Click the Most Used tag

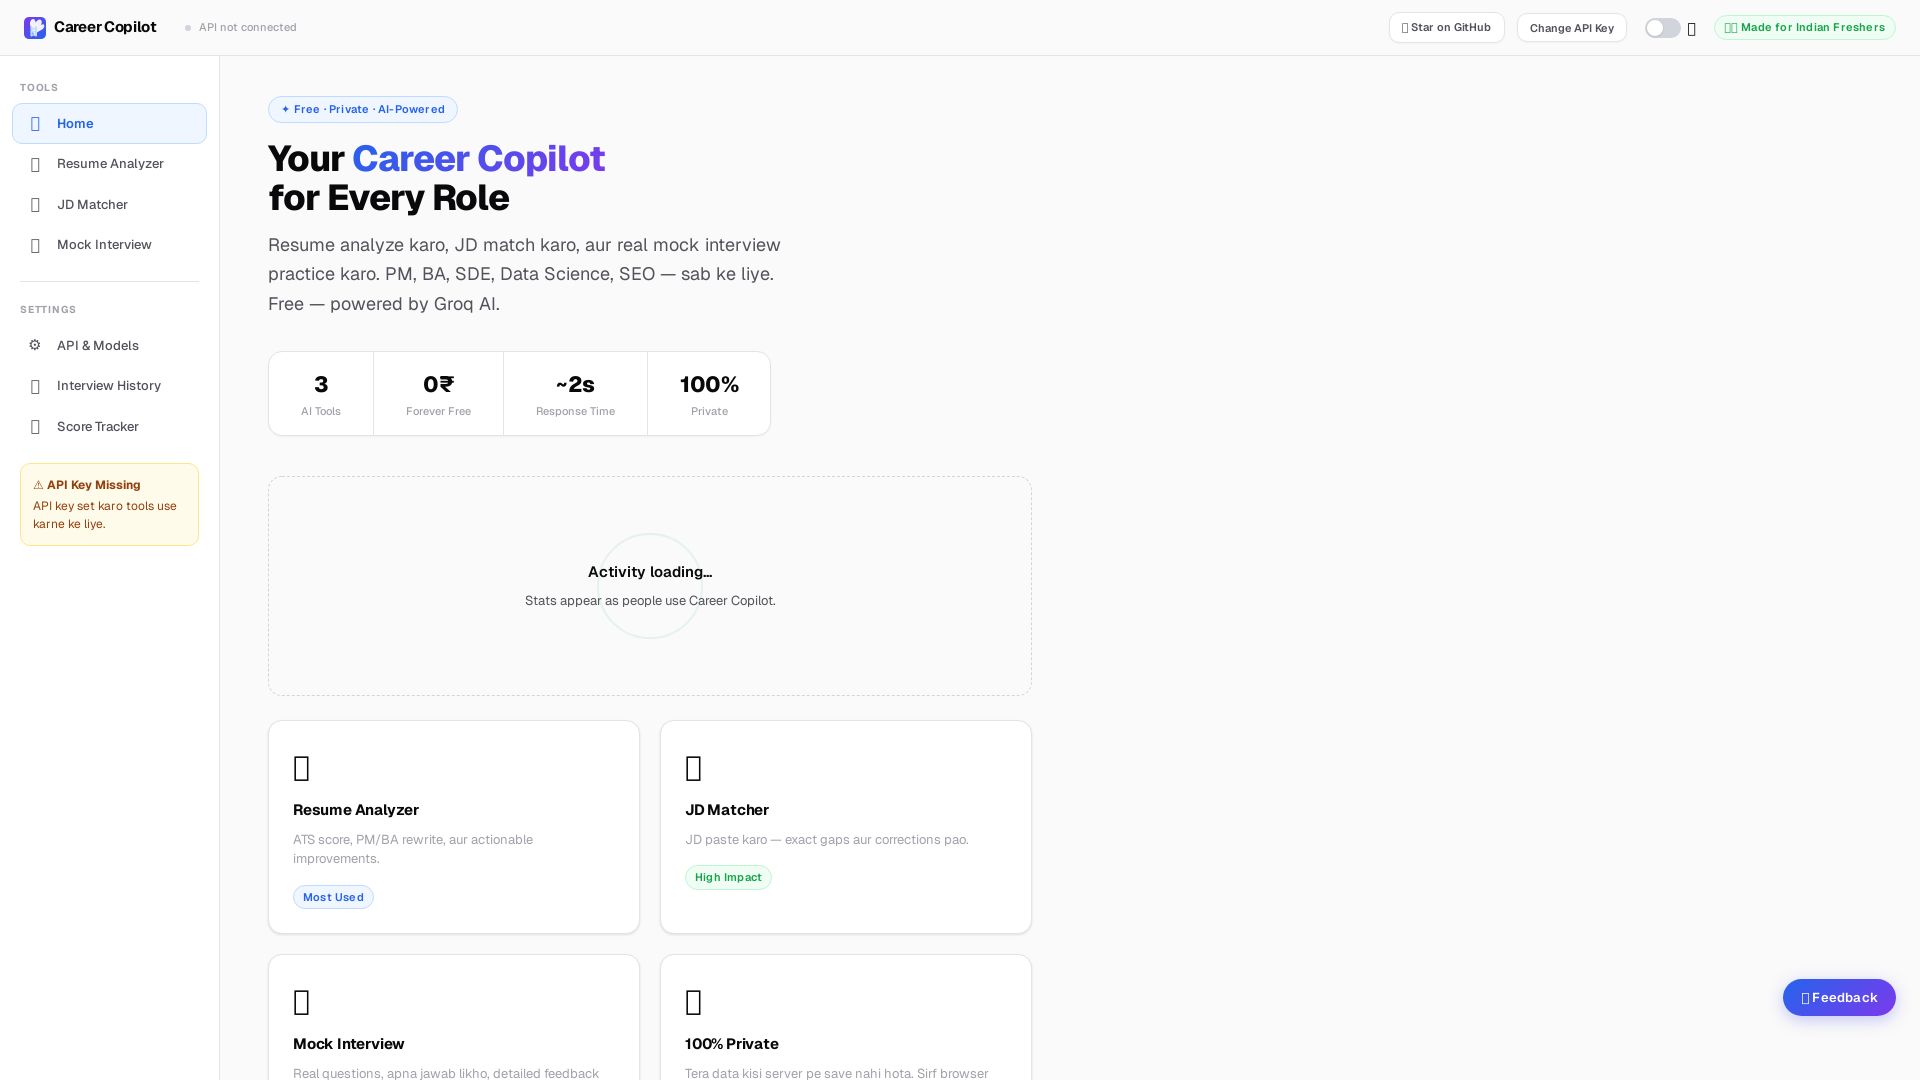[x=333, y=897]
